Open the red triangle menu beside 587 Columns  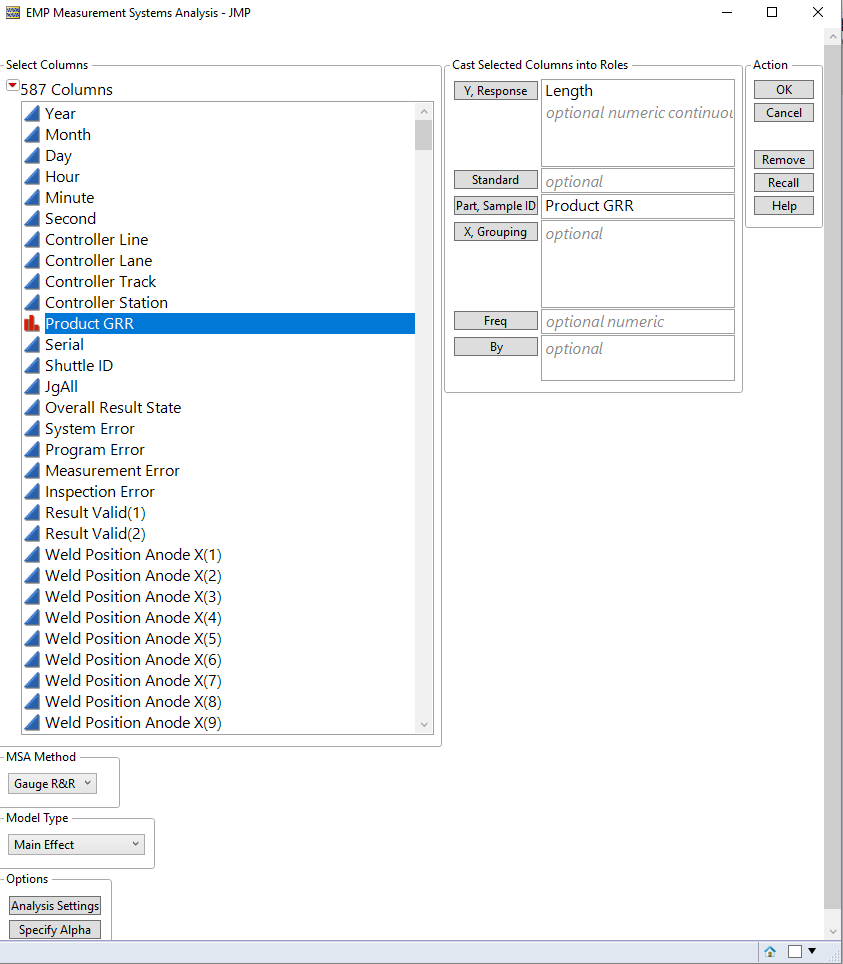pyautogui.click(x=12, y=86)
